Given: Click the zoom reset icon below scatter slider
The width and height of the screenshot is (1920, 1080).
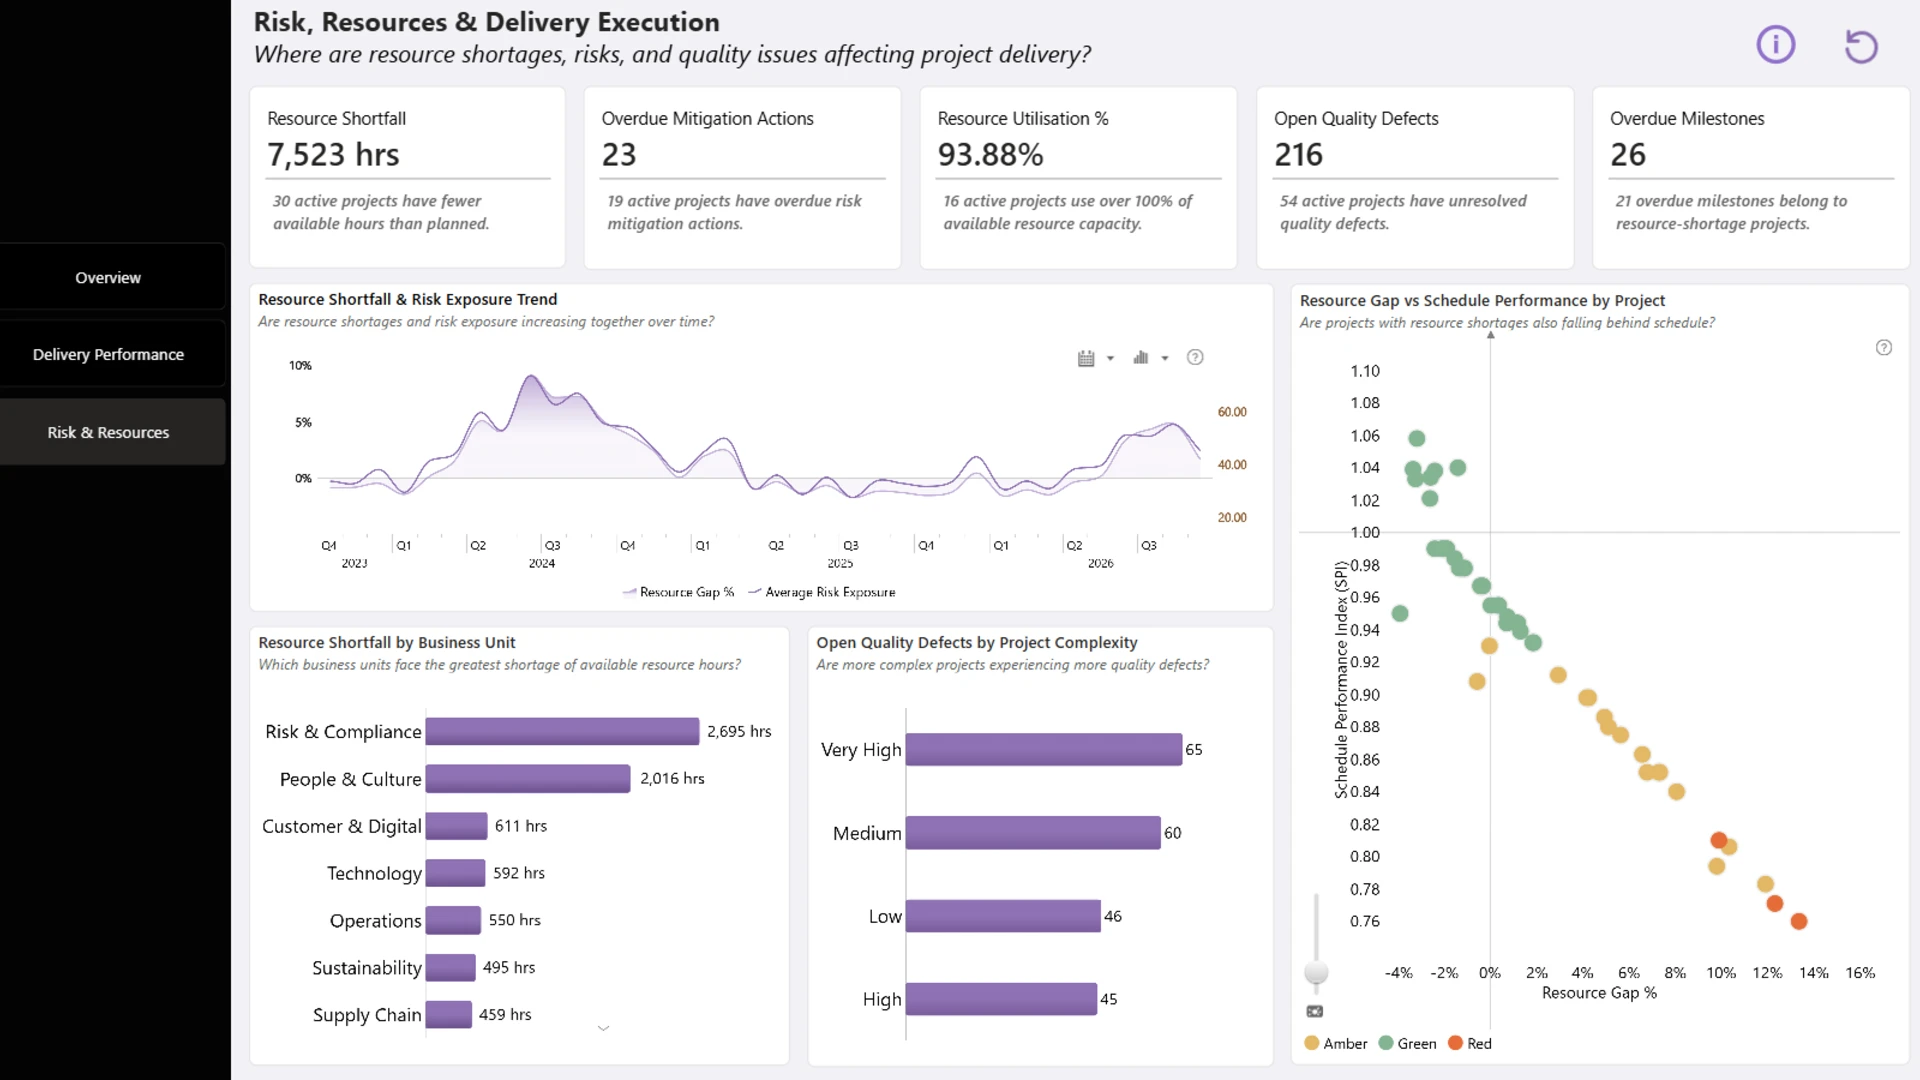Looking at the screenshot, I should (x=1315, y=1012).
